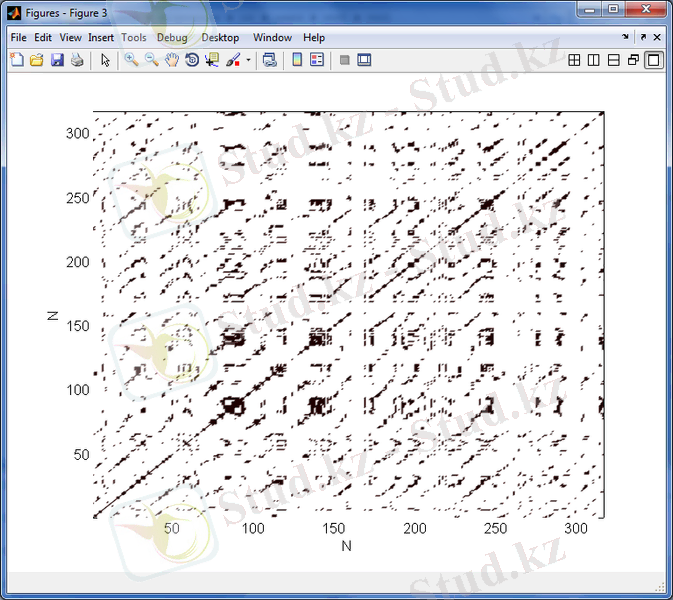The height and width of the screenshot is (600, 673).
Task: Open the File menu
Action: click(18, 38)
